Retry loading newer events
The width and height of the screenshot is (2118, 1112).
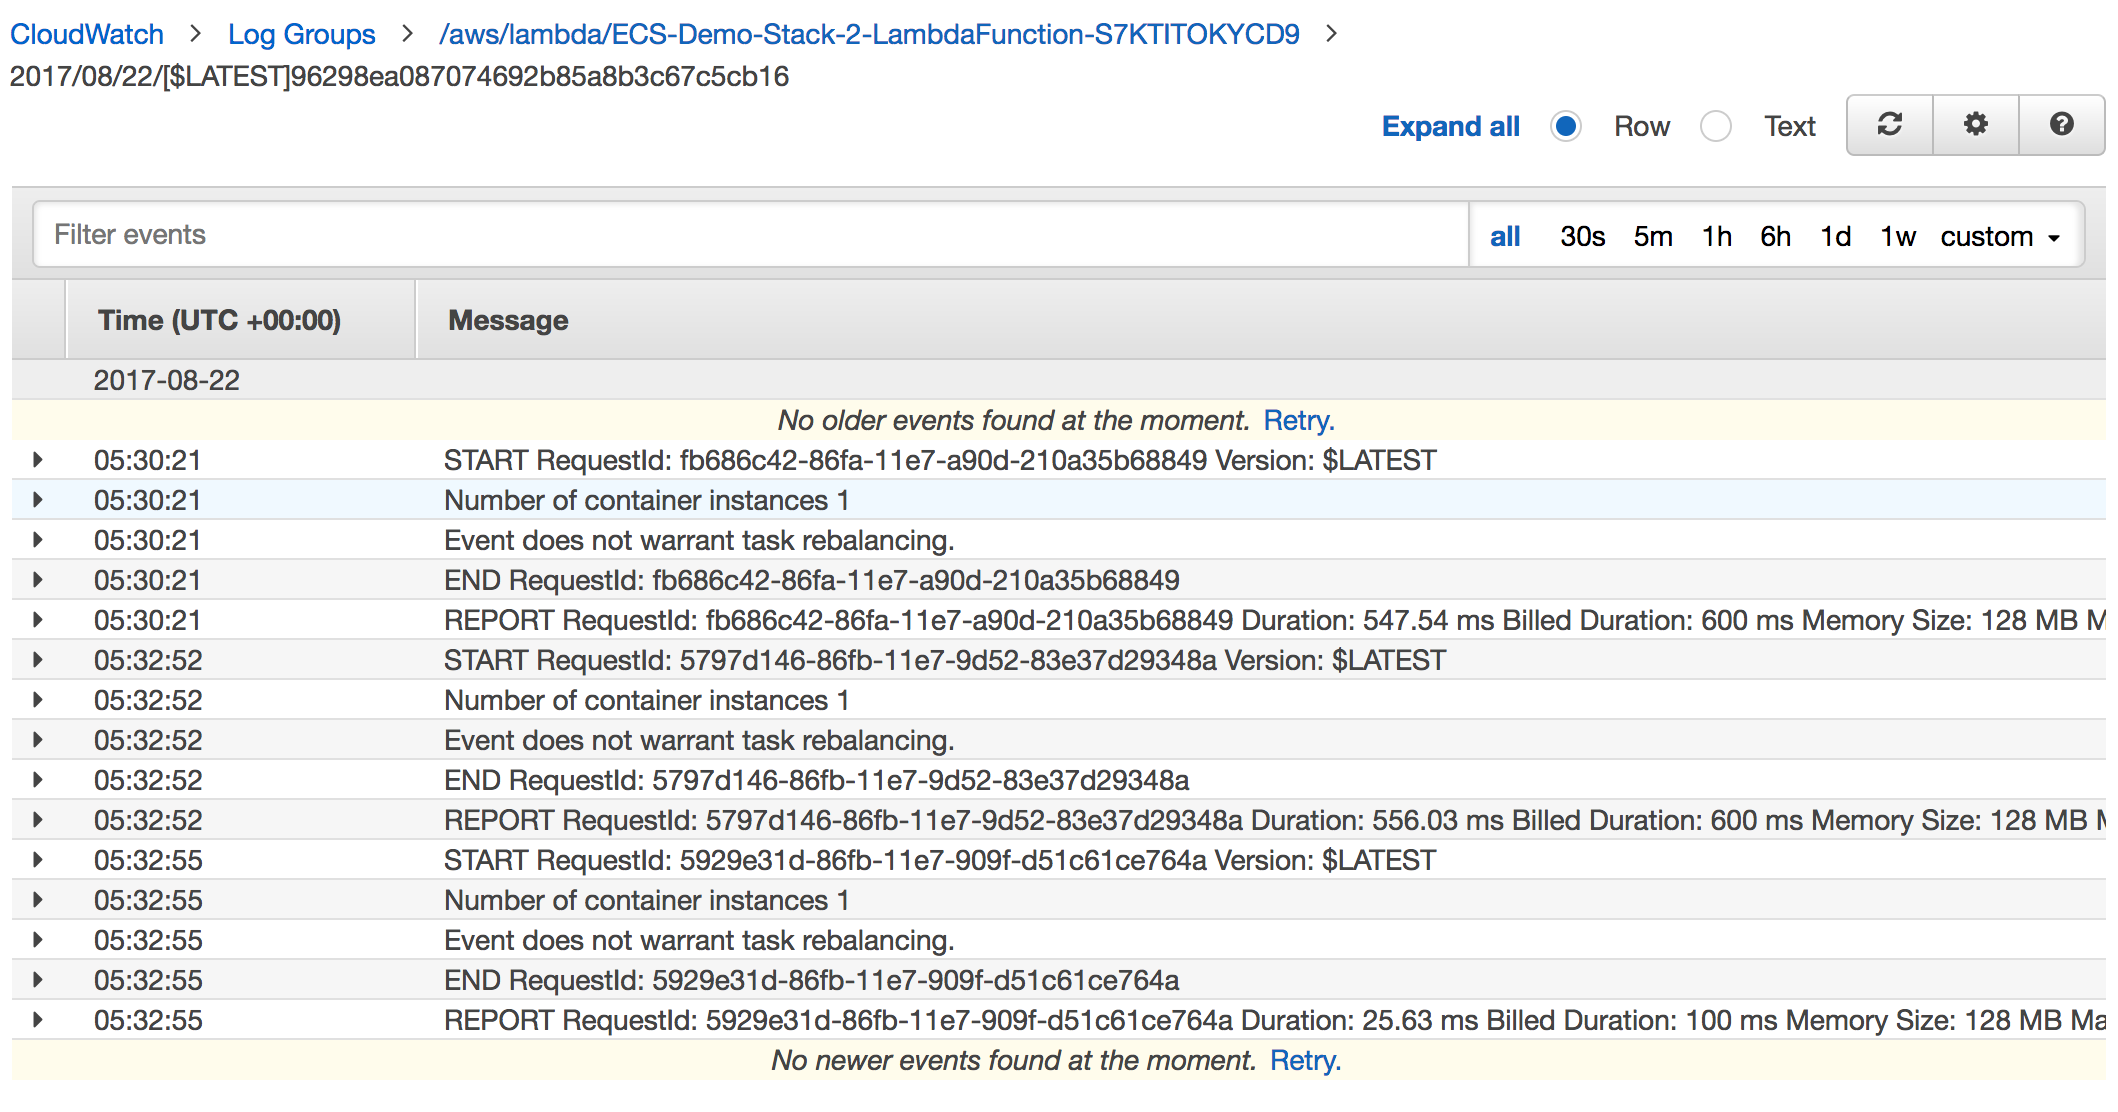1304,1060
